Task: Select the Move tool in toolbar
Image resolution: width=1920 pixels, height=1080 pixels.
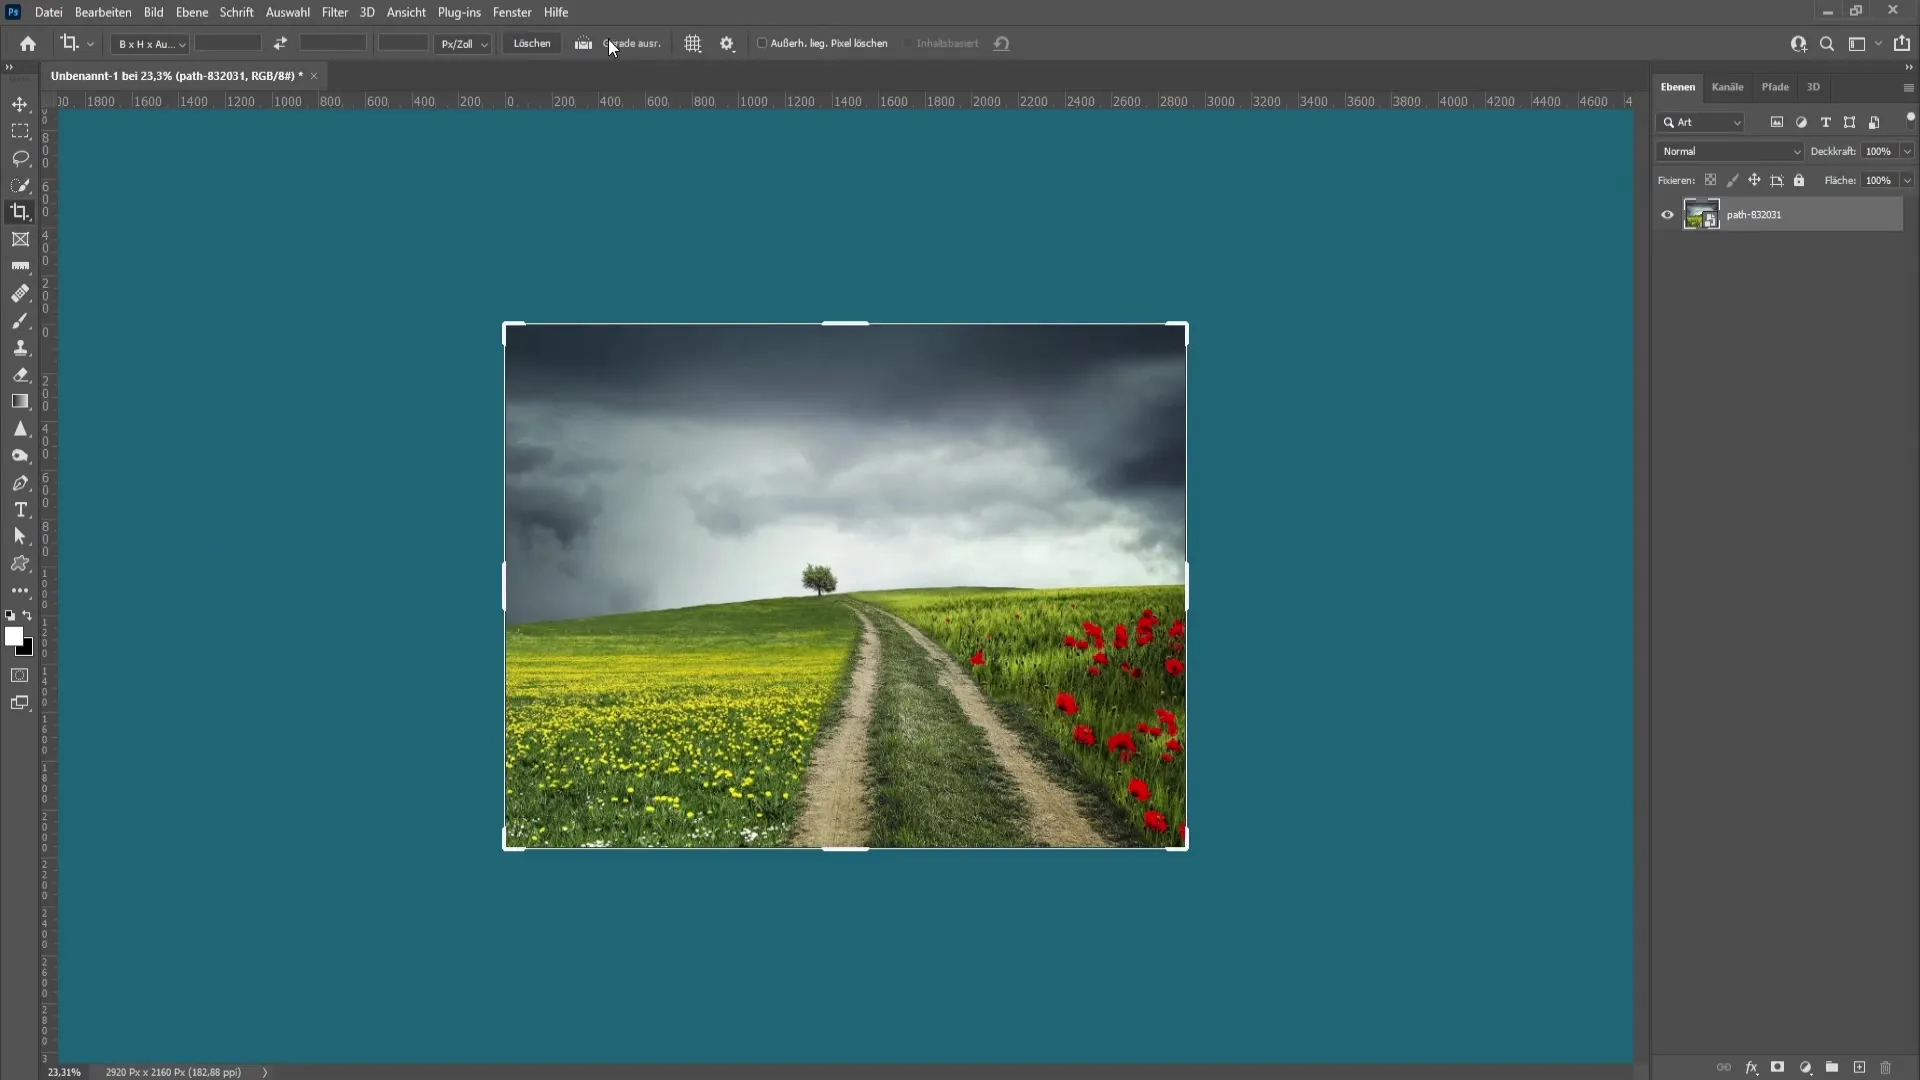Action: [x=18, y=103]
